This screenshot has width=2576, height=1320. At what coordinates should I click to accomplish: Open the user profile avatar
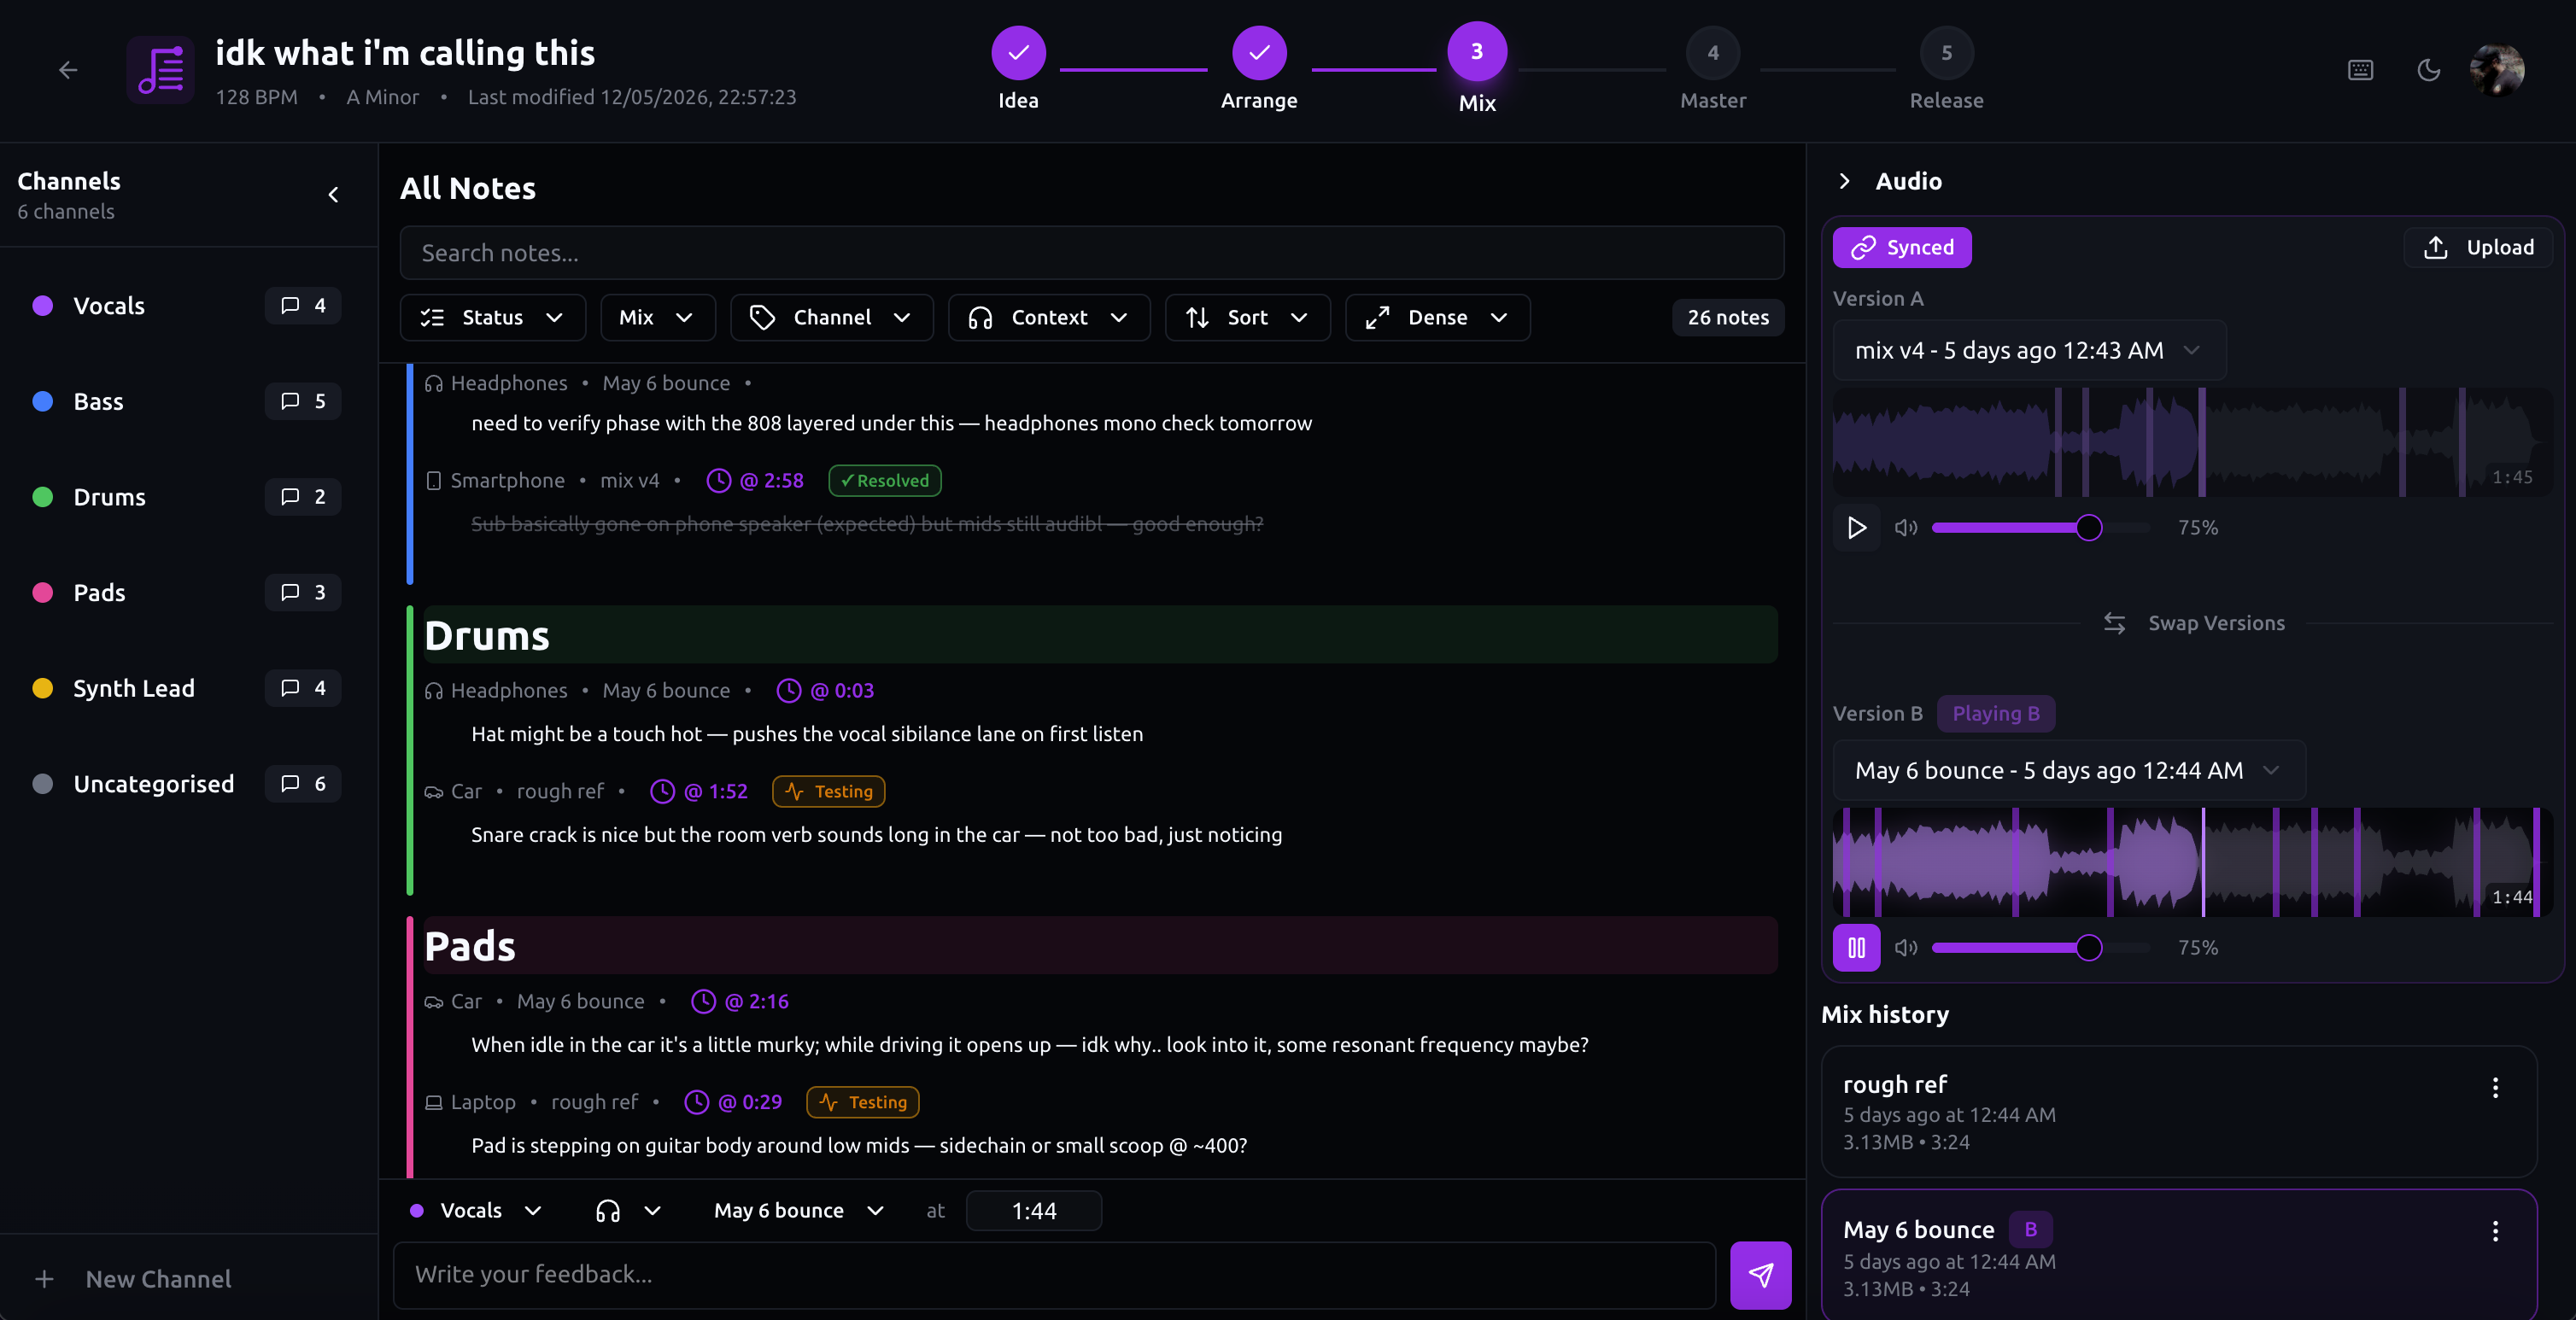2497,70
